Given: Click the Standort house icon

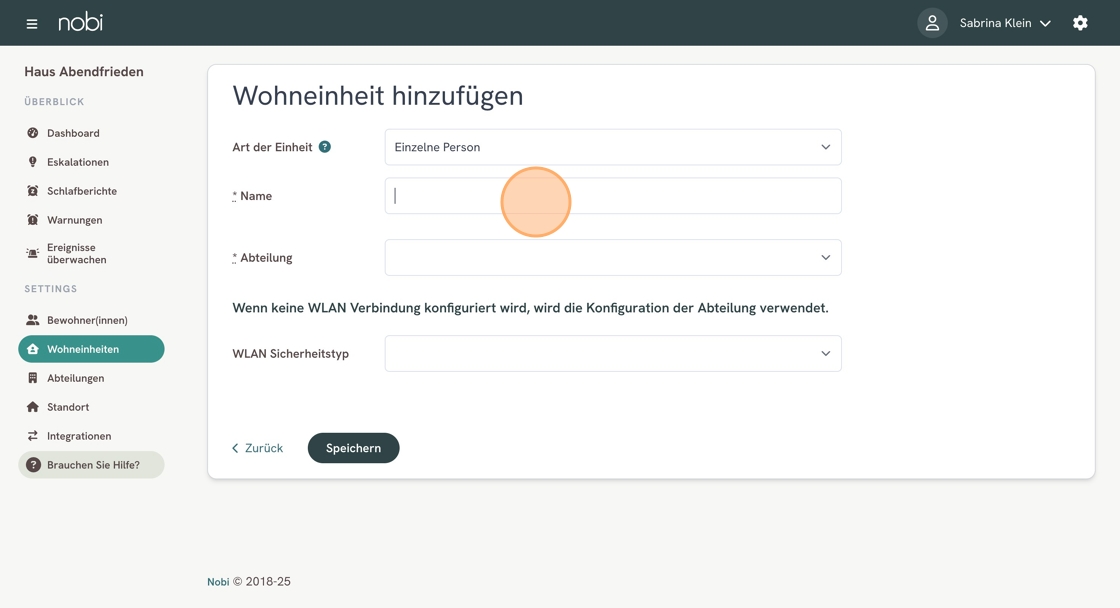Looking at the screenshot, I should pos(32,407).
